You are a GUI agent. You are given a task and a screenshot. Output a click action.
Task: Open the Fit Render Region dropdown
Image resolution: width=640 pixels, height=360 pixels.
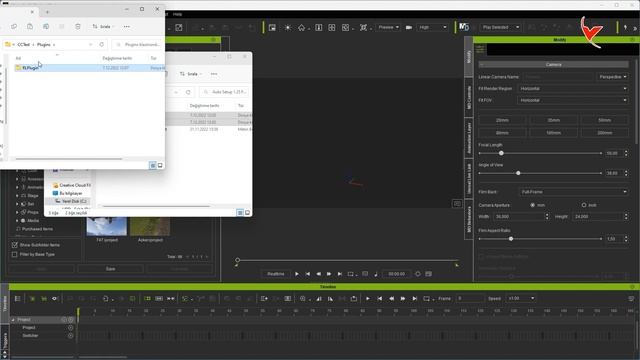573,89
